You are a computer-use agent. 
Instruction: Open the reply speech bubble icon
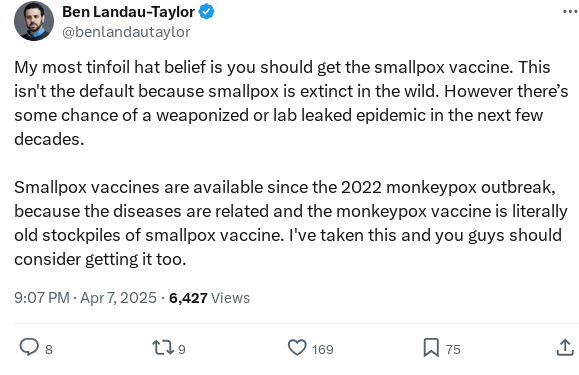pos(29,347)
